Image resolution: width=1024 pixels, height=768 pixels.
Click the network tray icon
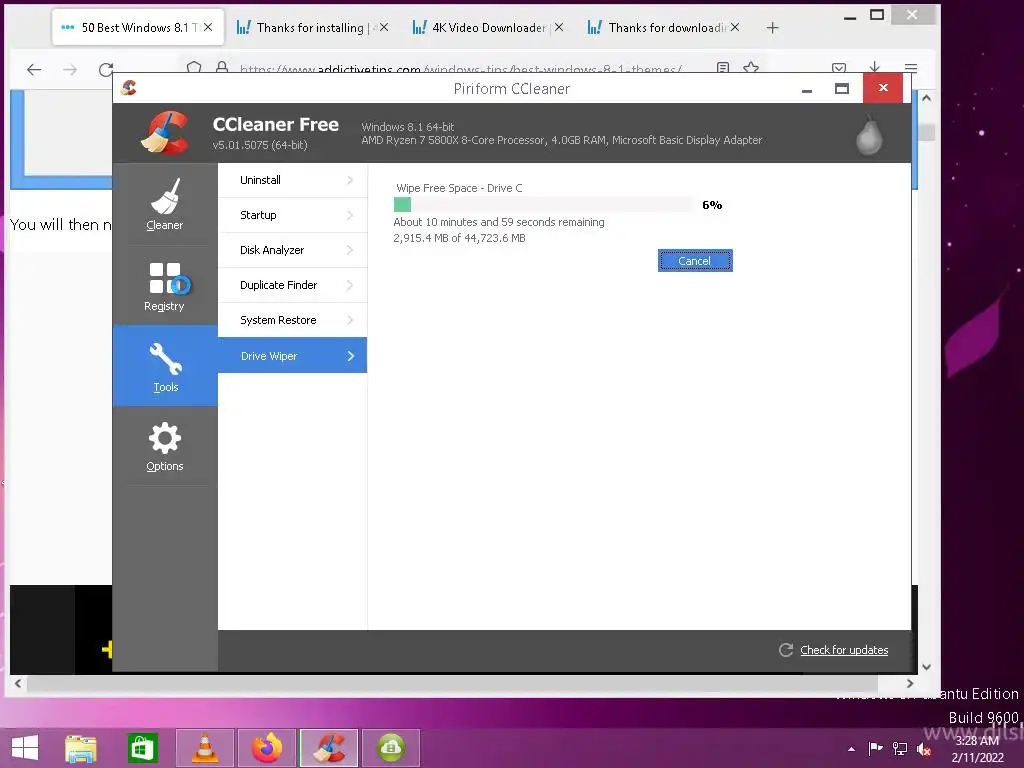click(x=900, y=748)
